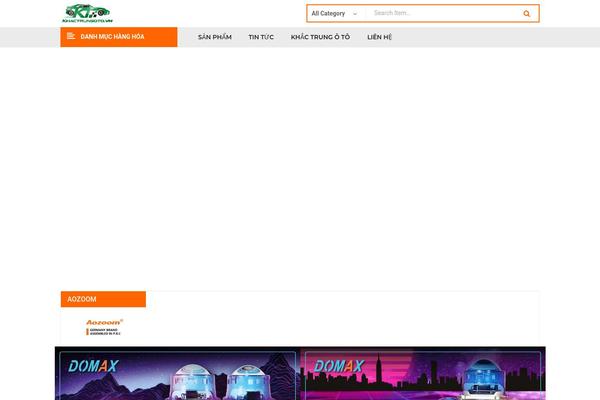Navigate to the LIÊN HỆ page
Screen dimensions: 600x400
point(379,37)
